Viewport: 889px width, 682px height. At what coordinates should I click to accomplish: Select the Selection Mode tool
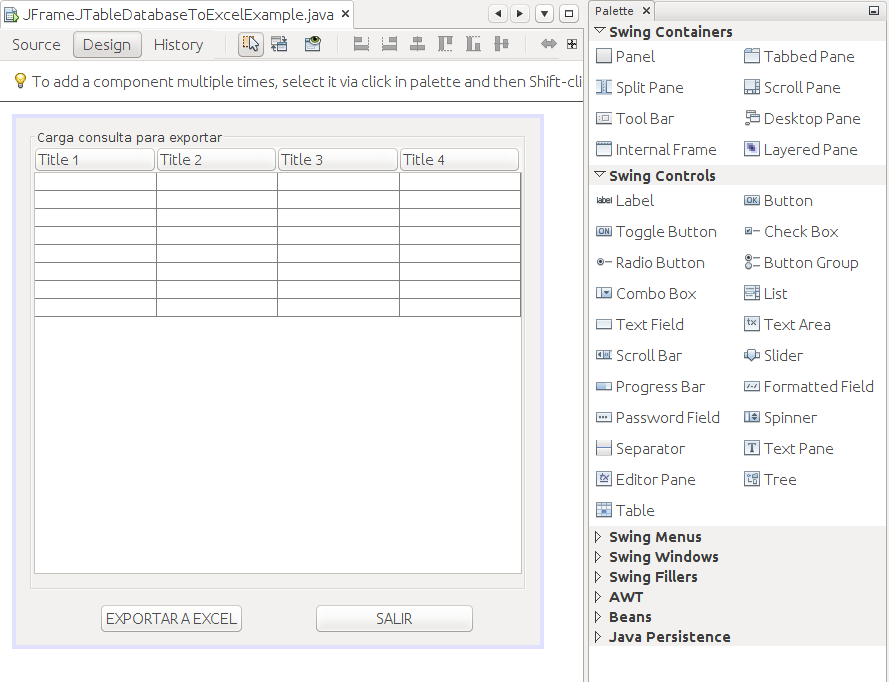click(249, 44)
